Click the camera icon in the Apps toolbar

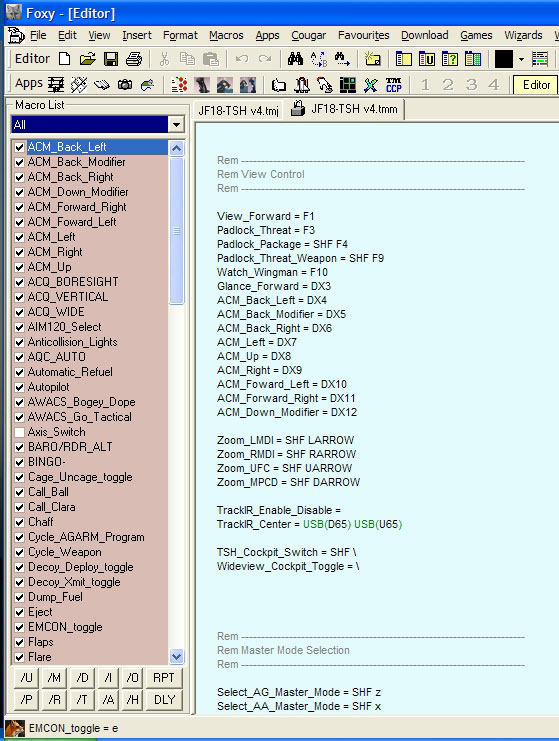[125, 85]
